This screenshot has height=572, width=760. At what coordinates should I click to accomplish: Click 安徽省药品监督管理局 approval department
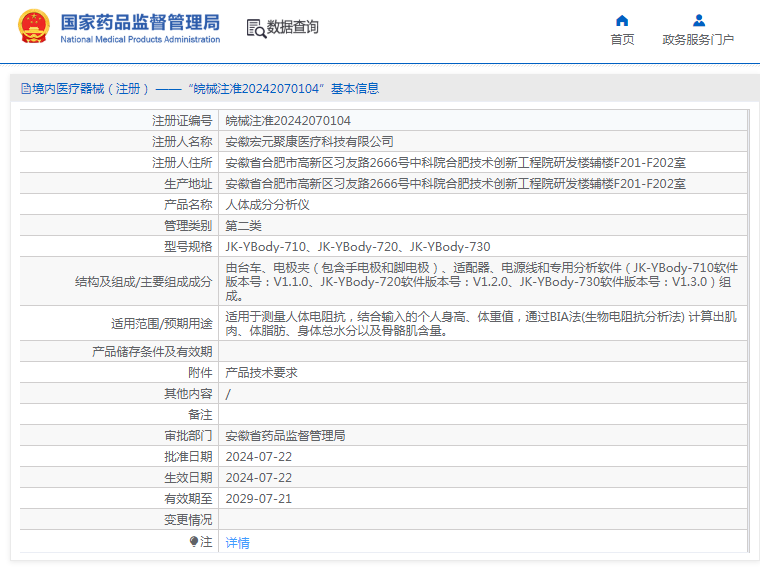[x=285, y=436]
